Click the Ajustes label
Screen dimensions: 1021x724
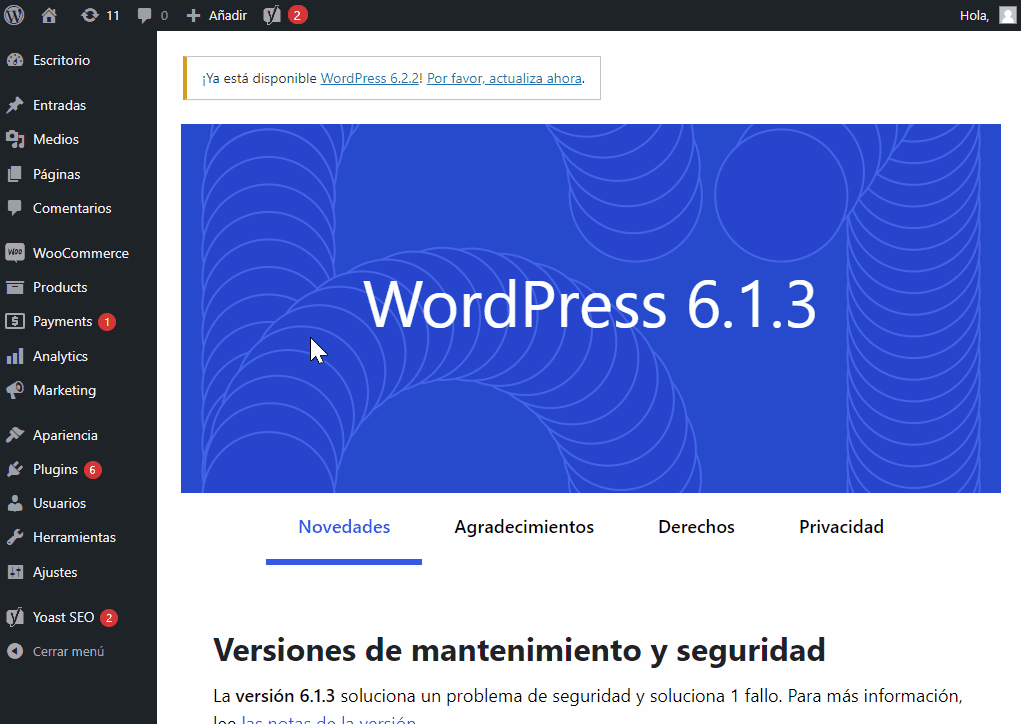click(55, 572)
